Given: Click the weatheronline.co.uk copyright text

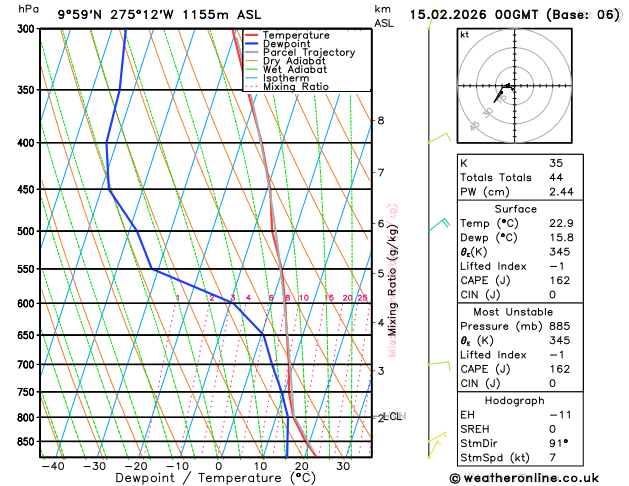Looking at the screenshot, I should pyautogui.click(x=524, y=478).
